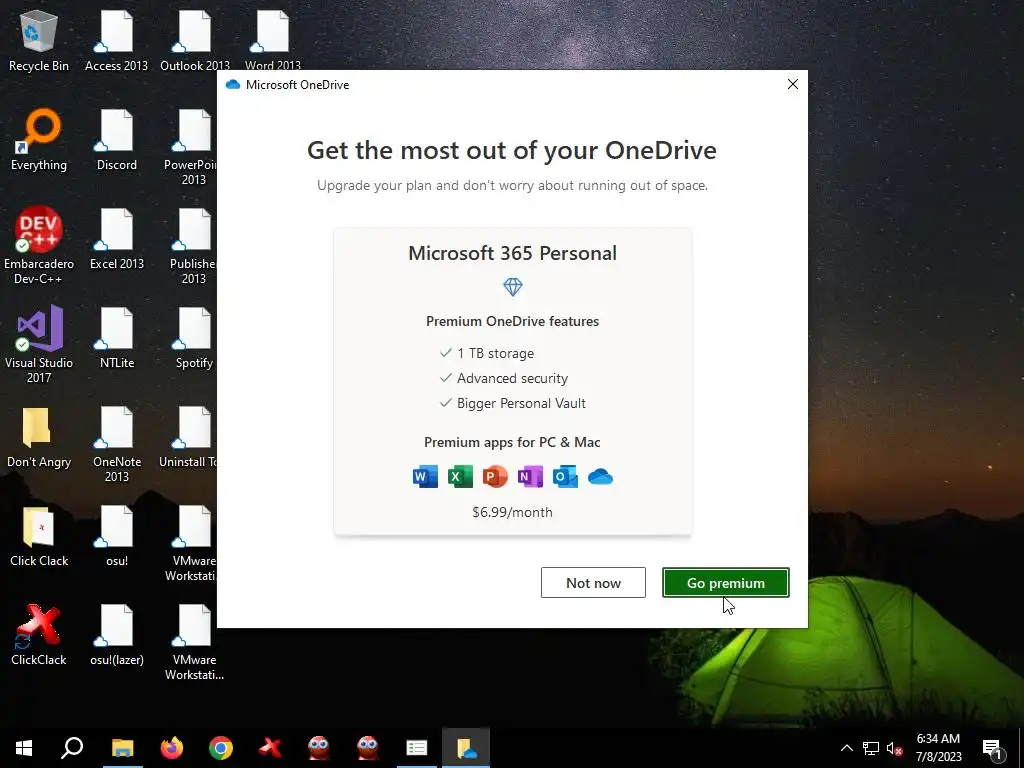Select the NTLite desktop shortcut
This screenshot has width=1024, height=768.
pos(116,338)
